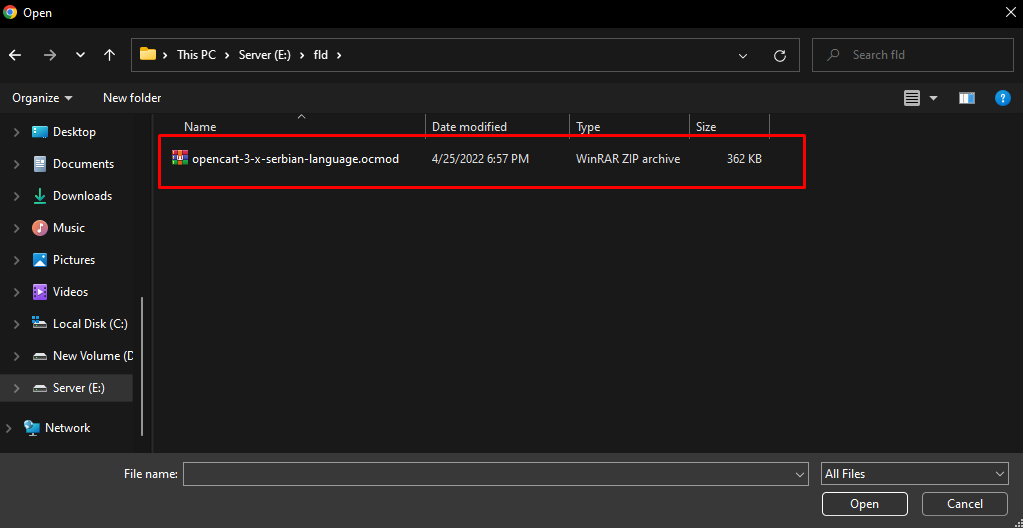Click the 362 KB size cell

click(744, 159)
